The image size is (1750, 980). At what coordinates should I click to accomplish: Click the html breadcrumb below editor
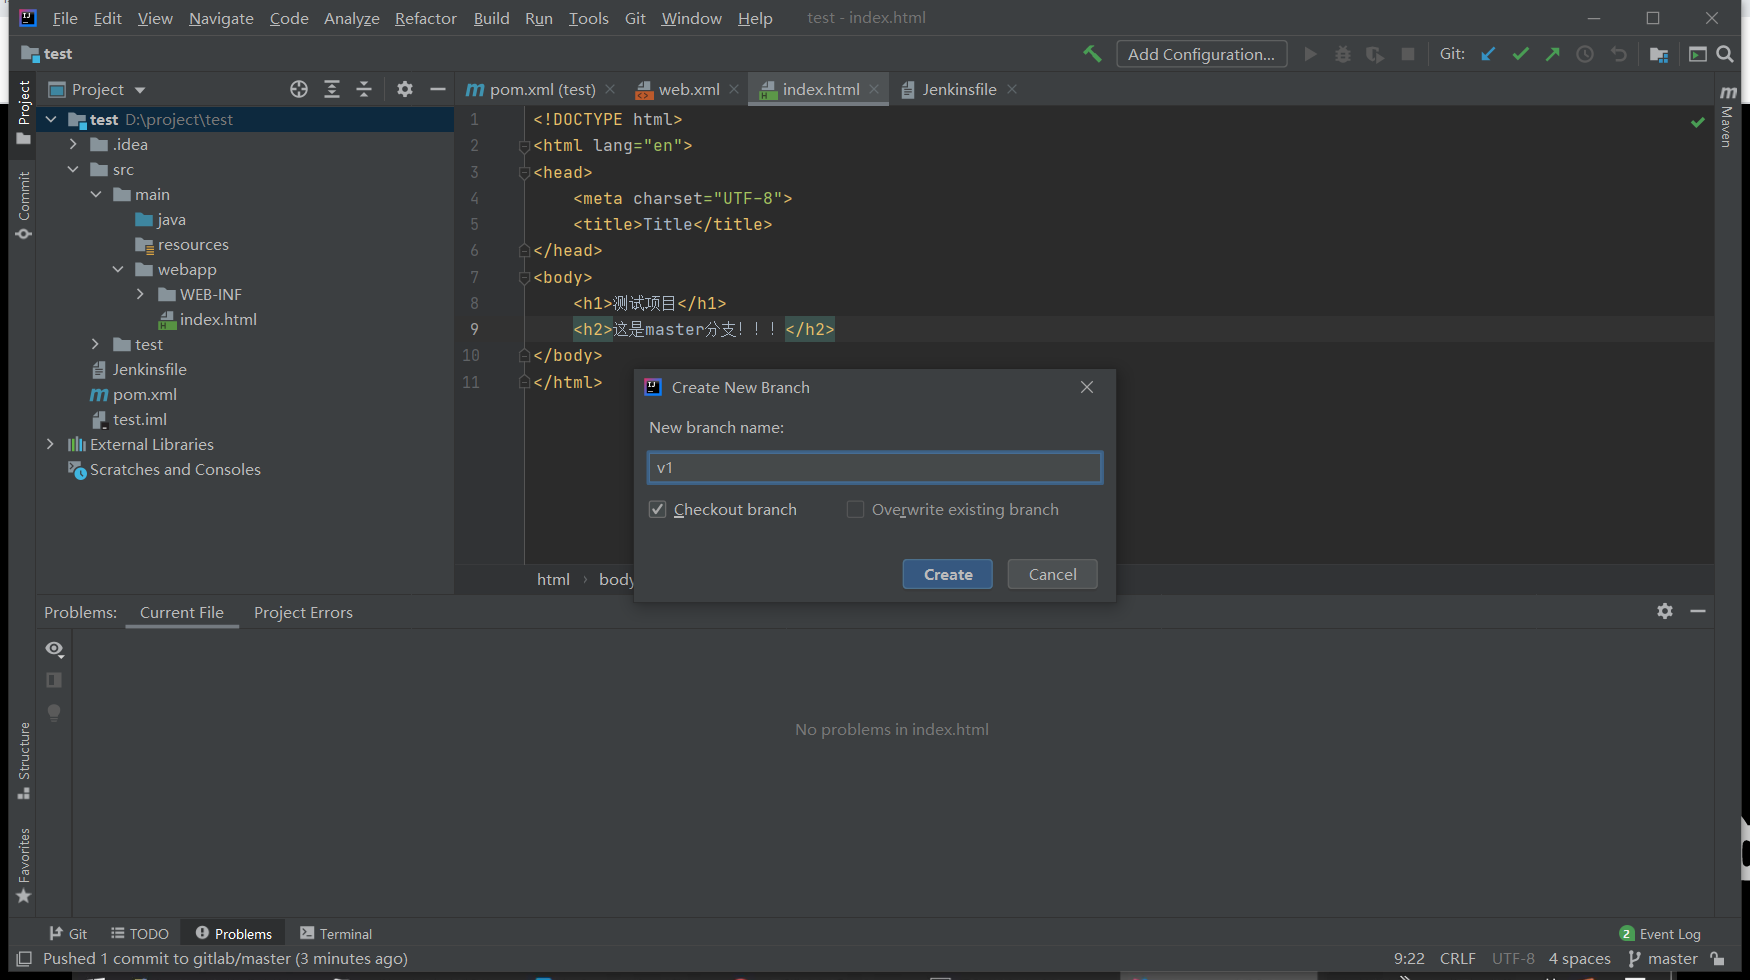(553, 579)
